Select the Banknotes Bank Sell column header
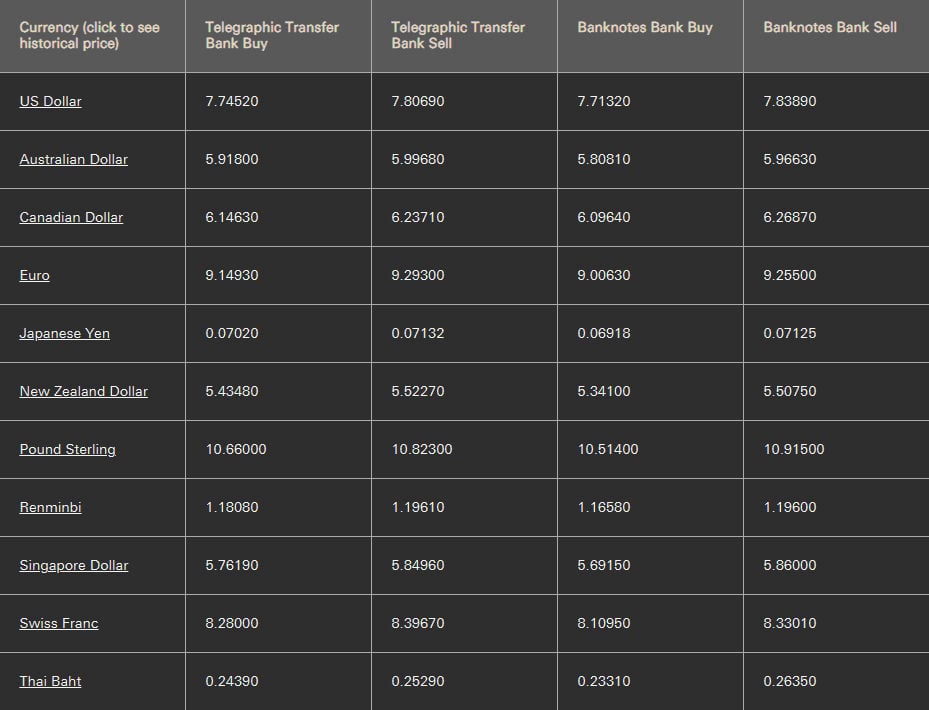This screenshot has width=929, height=710. [x=830, y=27]
